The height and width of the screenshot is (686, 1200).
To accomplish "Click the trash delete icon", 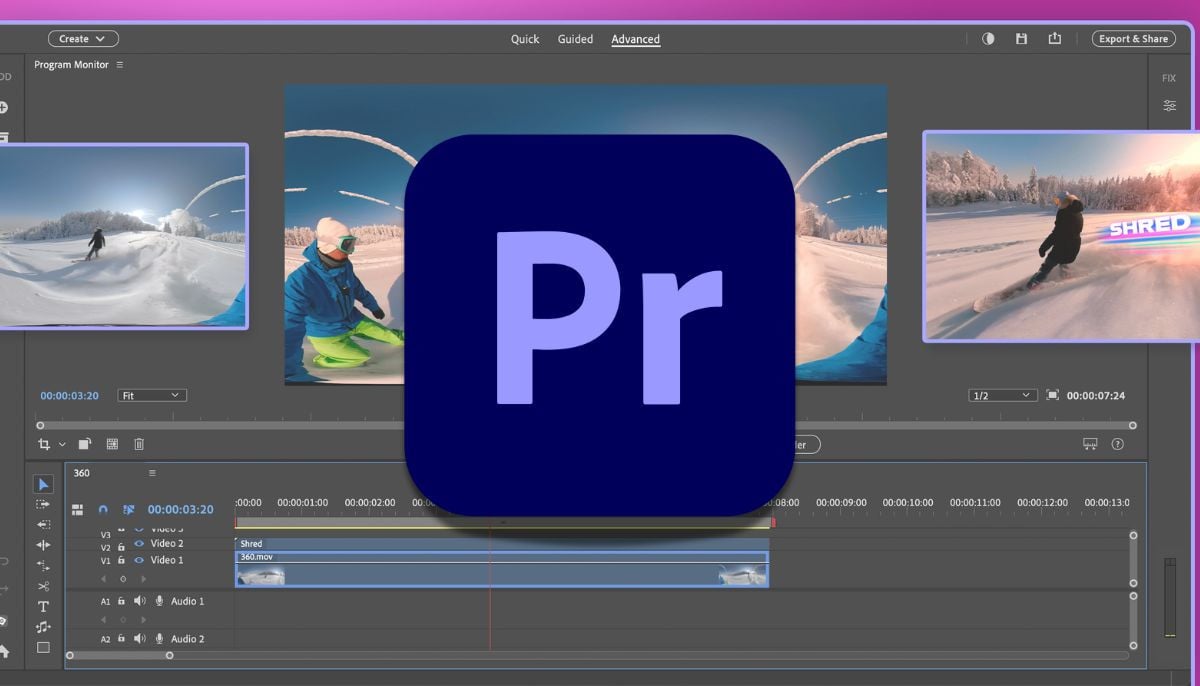I will pos(139,444).
